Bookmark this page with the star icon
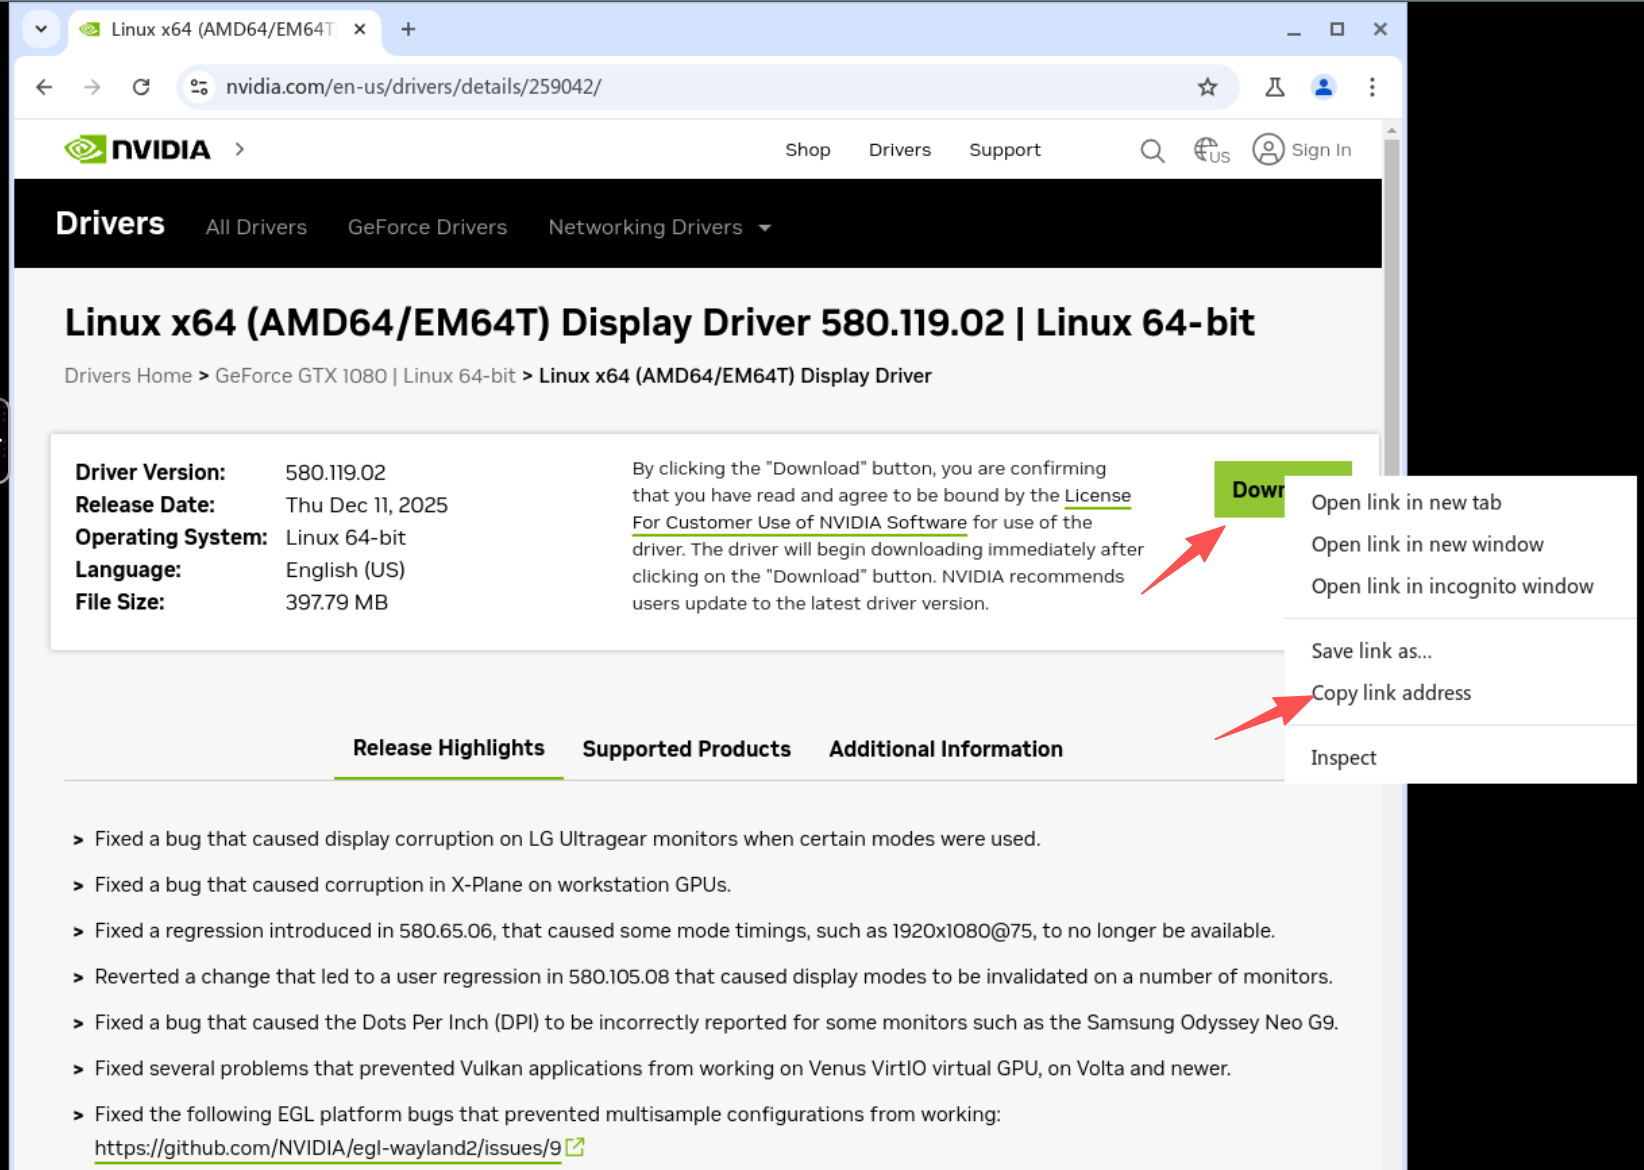The height and width of the screenshot is (1170, 1644). pos(1207,87)
